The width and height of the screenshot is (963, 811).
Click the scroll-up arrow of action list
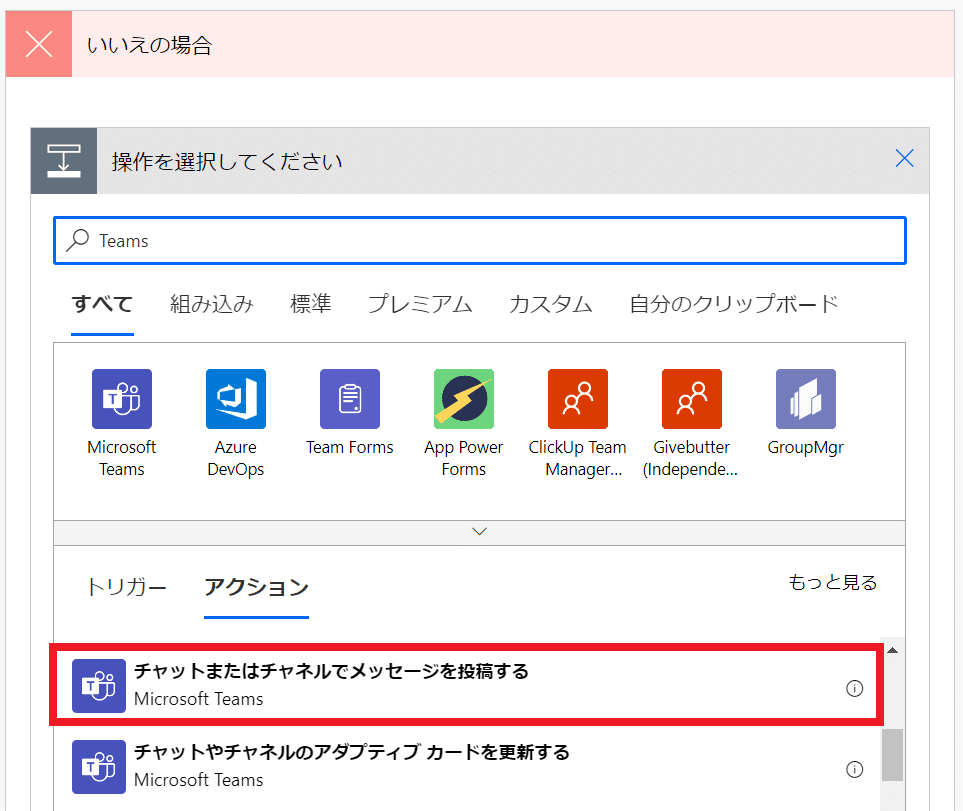(x=892, y=650)
